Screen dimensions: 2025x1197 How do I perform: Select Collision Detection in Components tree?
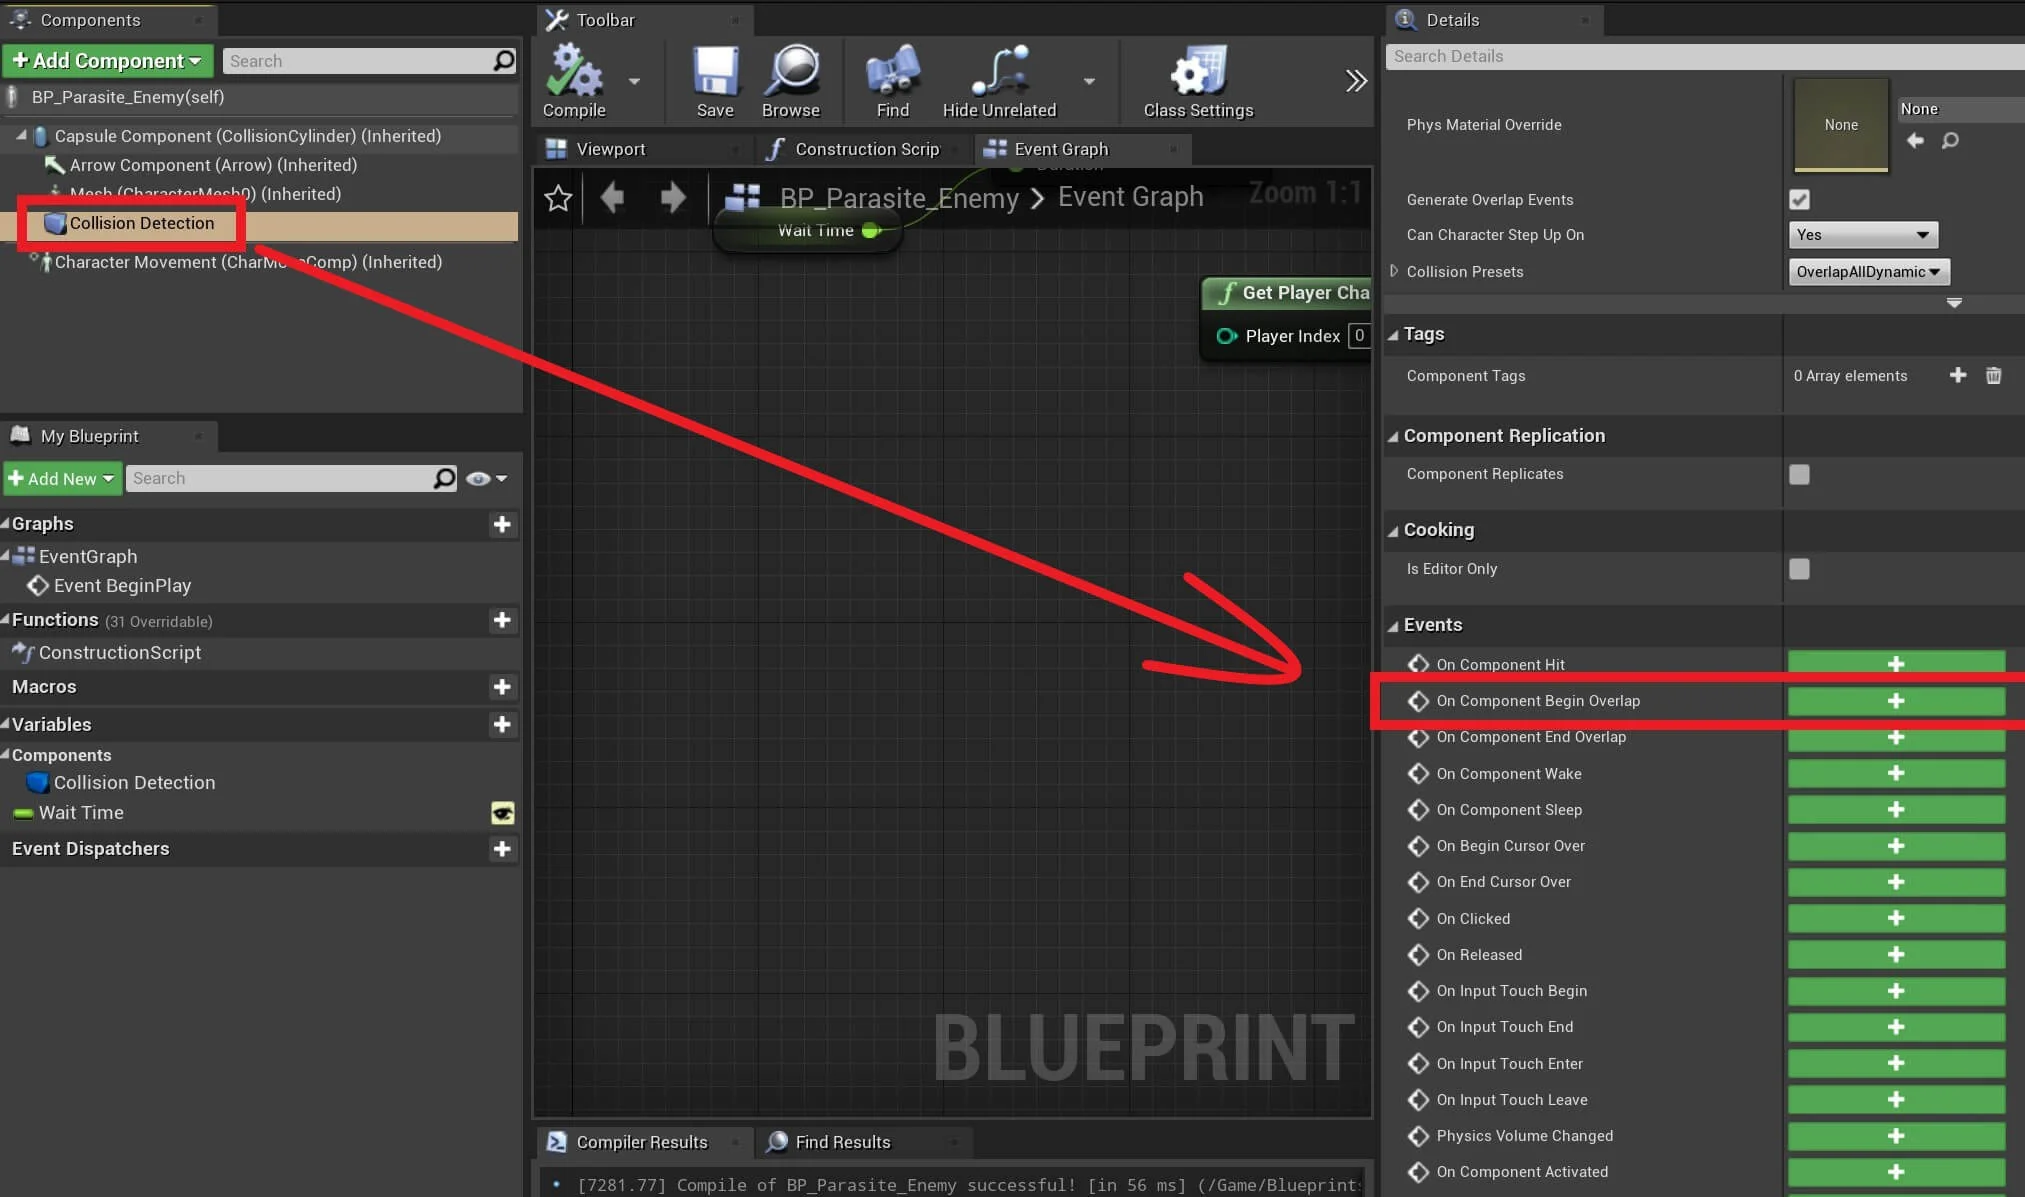[x=141, y=223]
